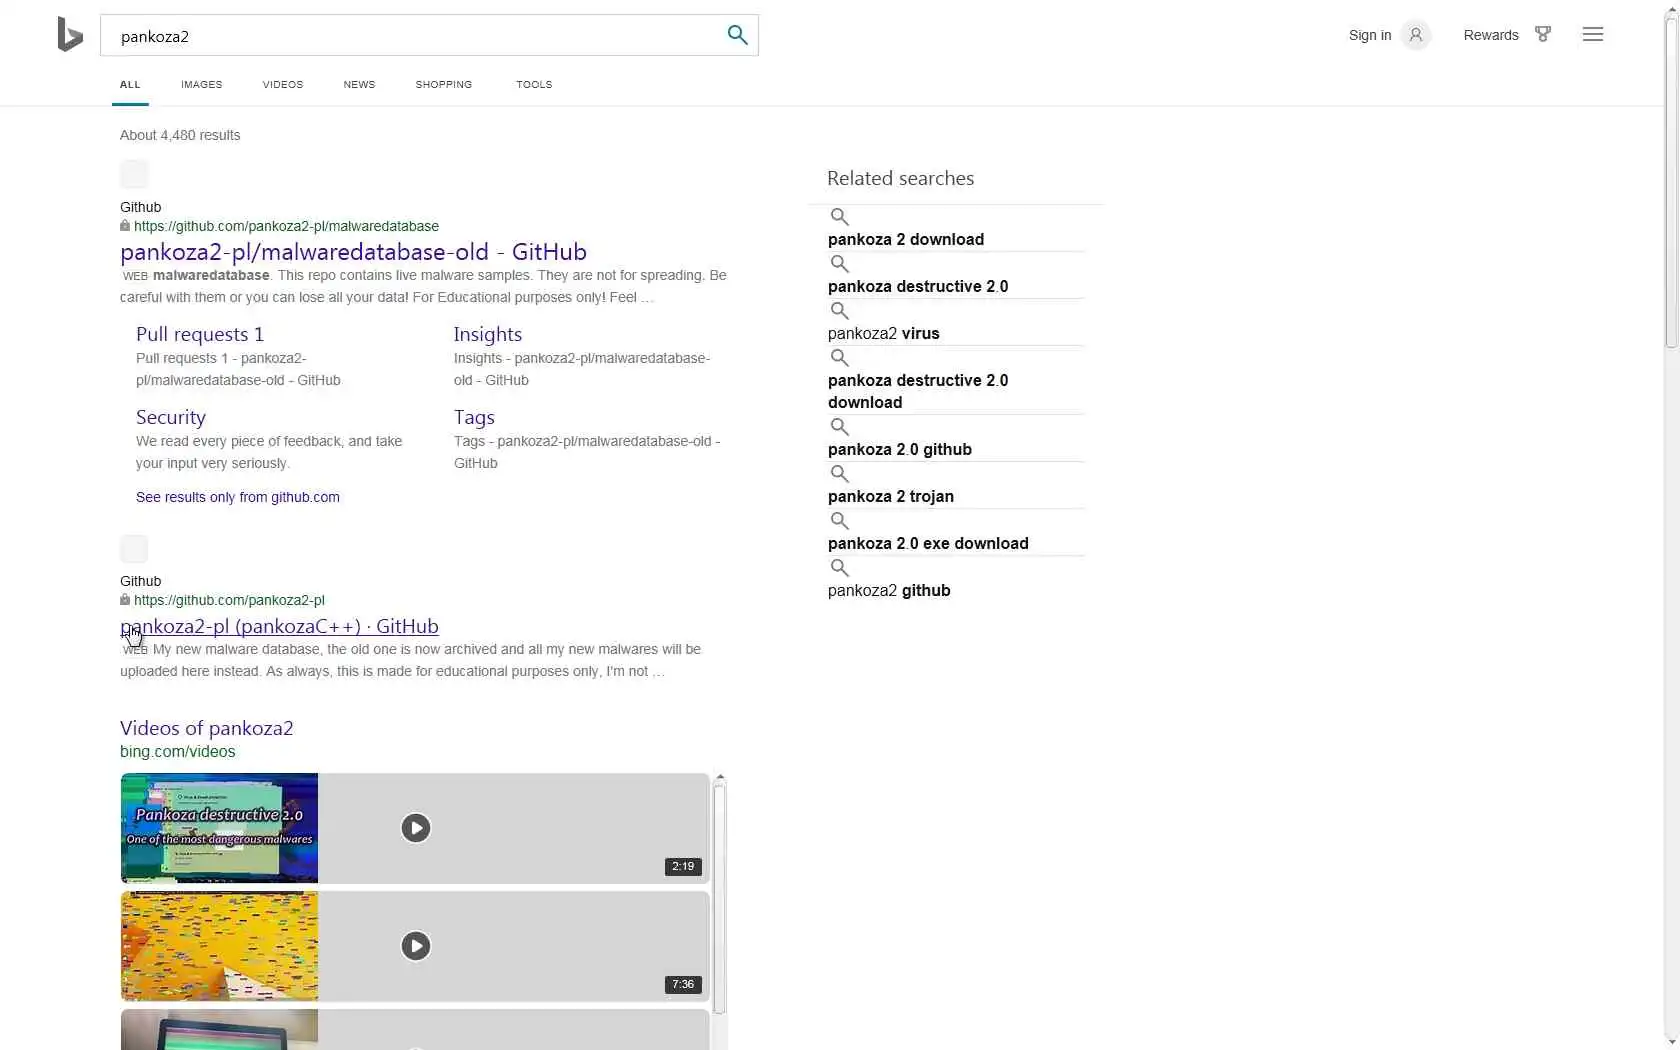Open the Tags sublink
Screen dimensions: 1680x1050
click(474, 417)
